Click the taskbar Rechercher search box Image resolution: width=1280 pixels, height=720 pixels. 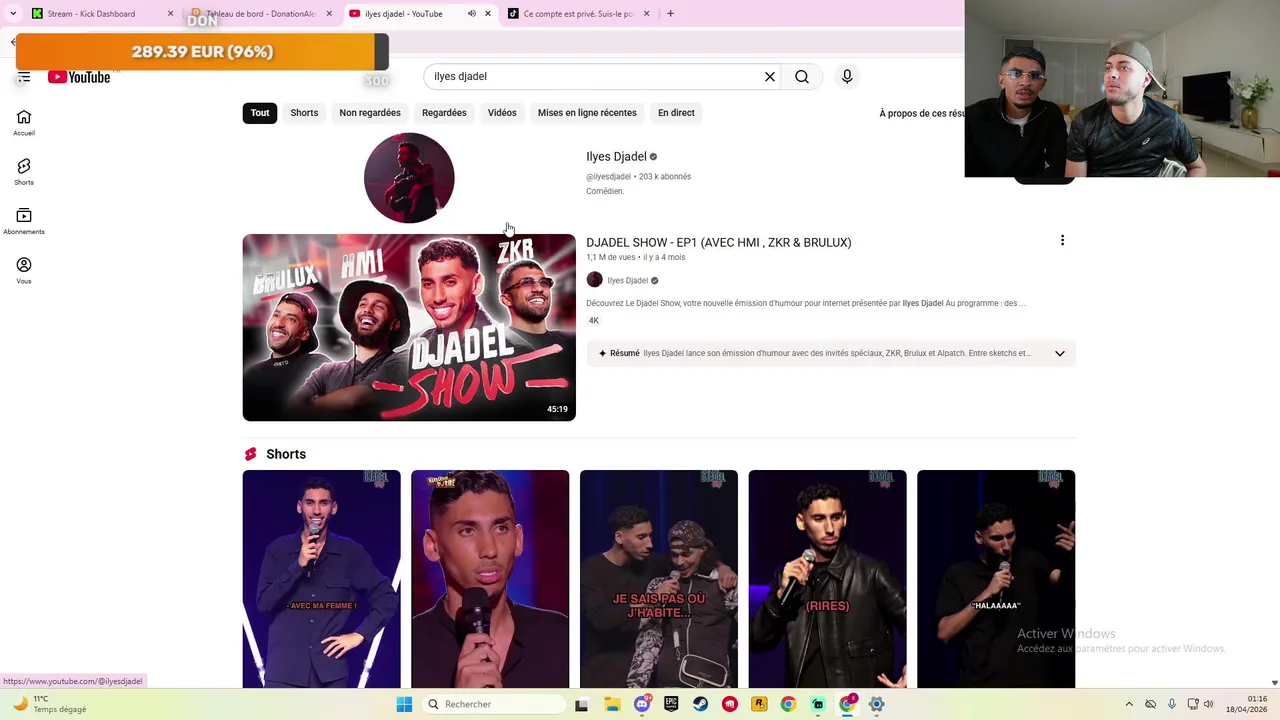click(494, 704)
